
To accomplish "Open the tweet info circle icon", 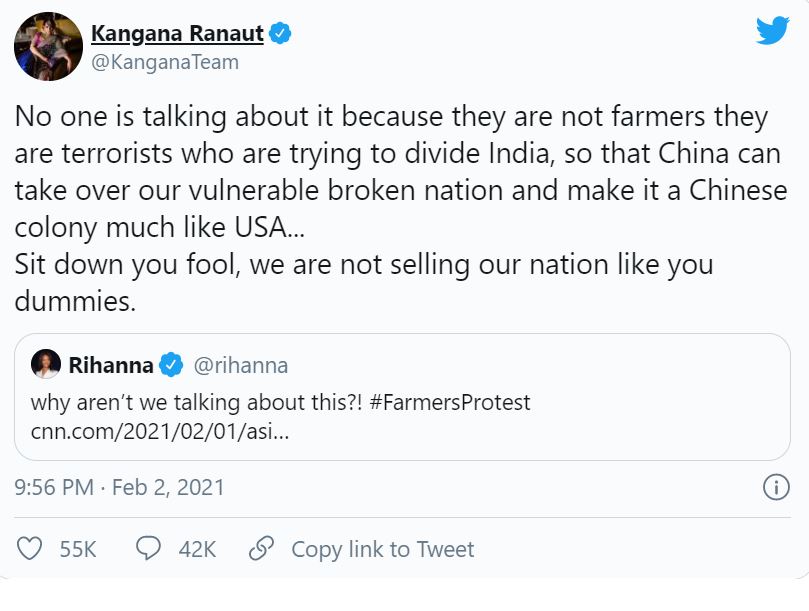I will tap(776, 487).
